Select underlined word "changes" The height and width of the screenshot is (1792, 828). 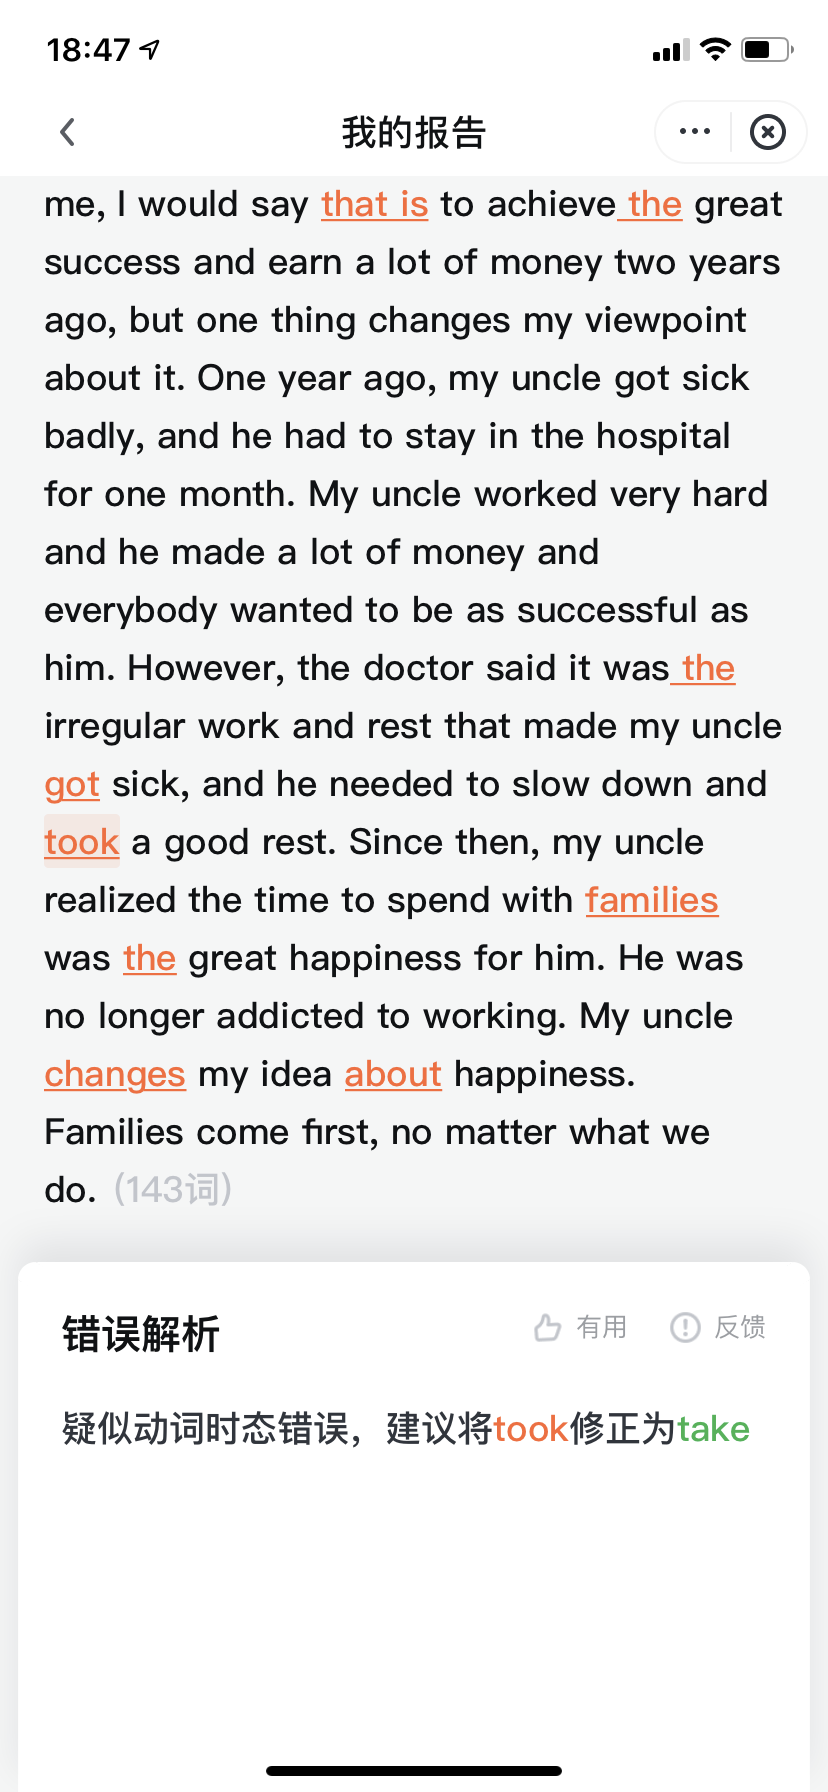point(115,1074)
